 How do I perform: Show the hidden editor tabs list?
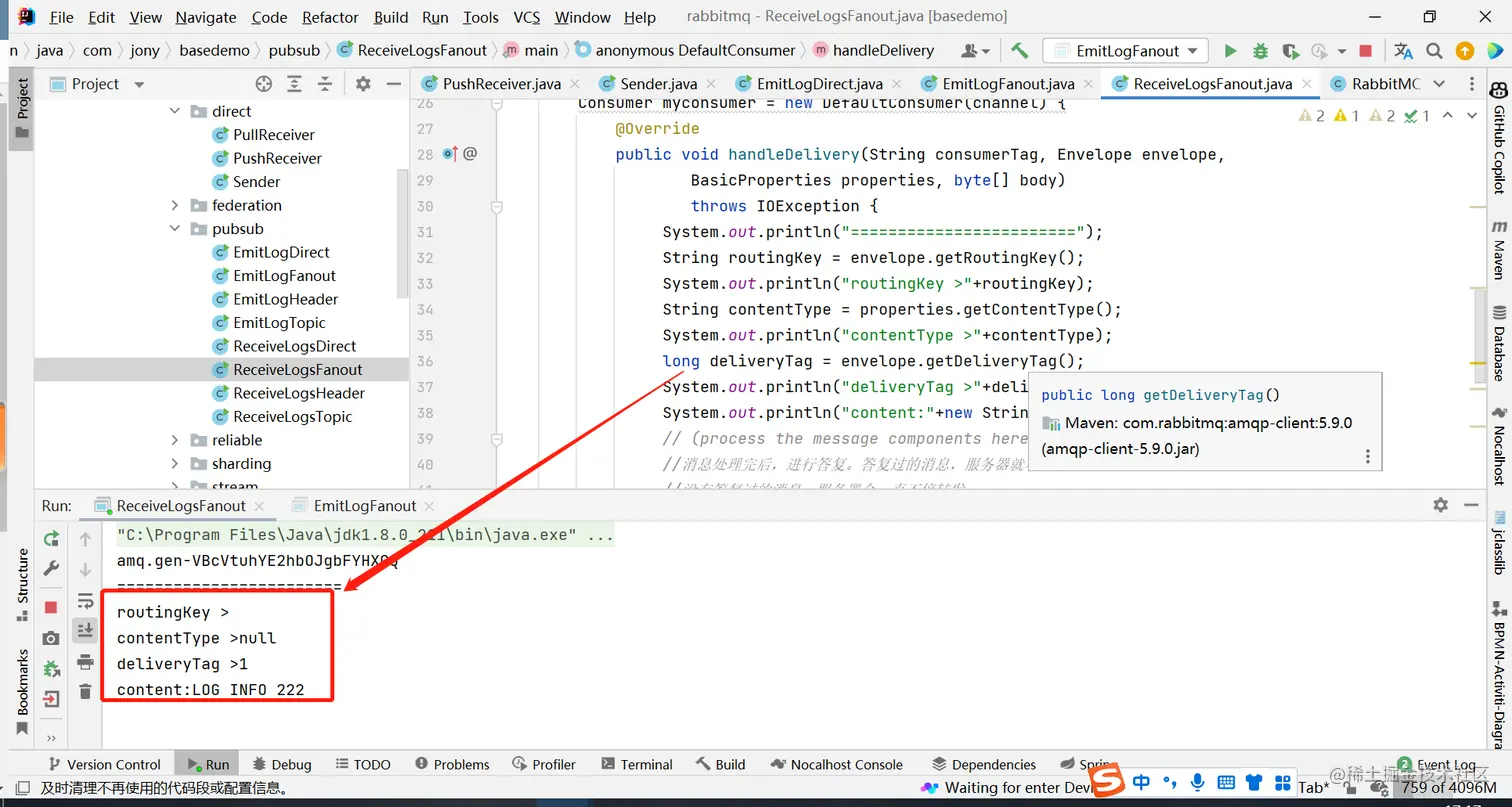coord(1439,84)
